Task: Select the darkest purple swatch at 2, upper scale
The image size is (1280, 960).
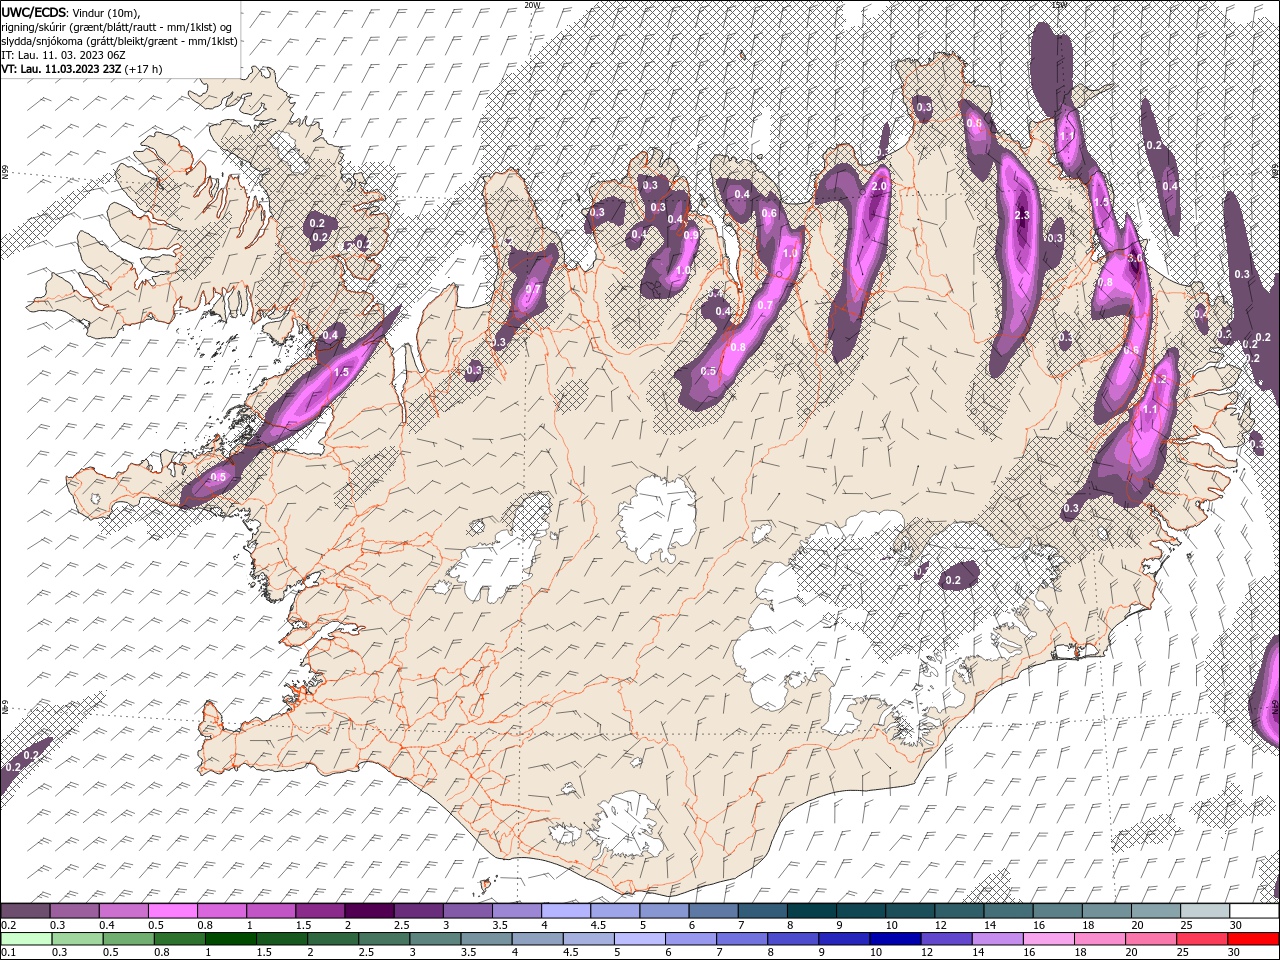Action: [368, 911]
